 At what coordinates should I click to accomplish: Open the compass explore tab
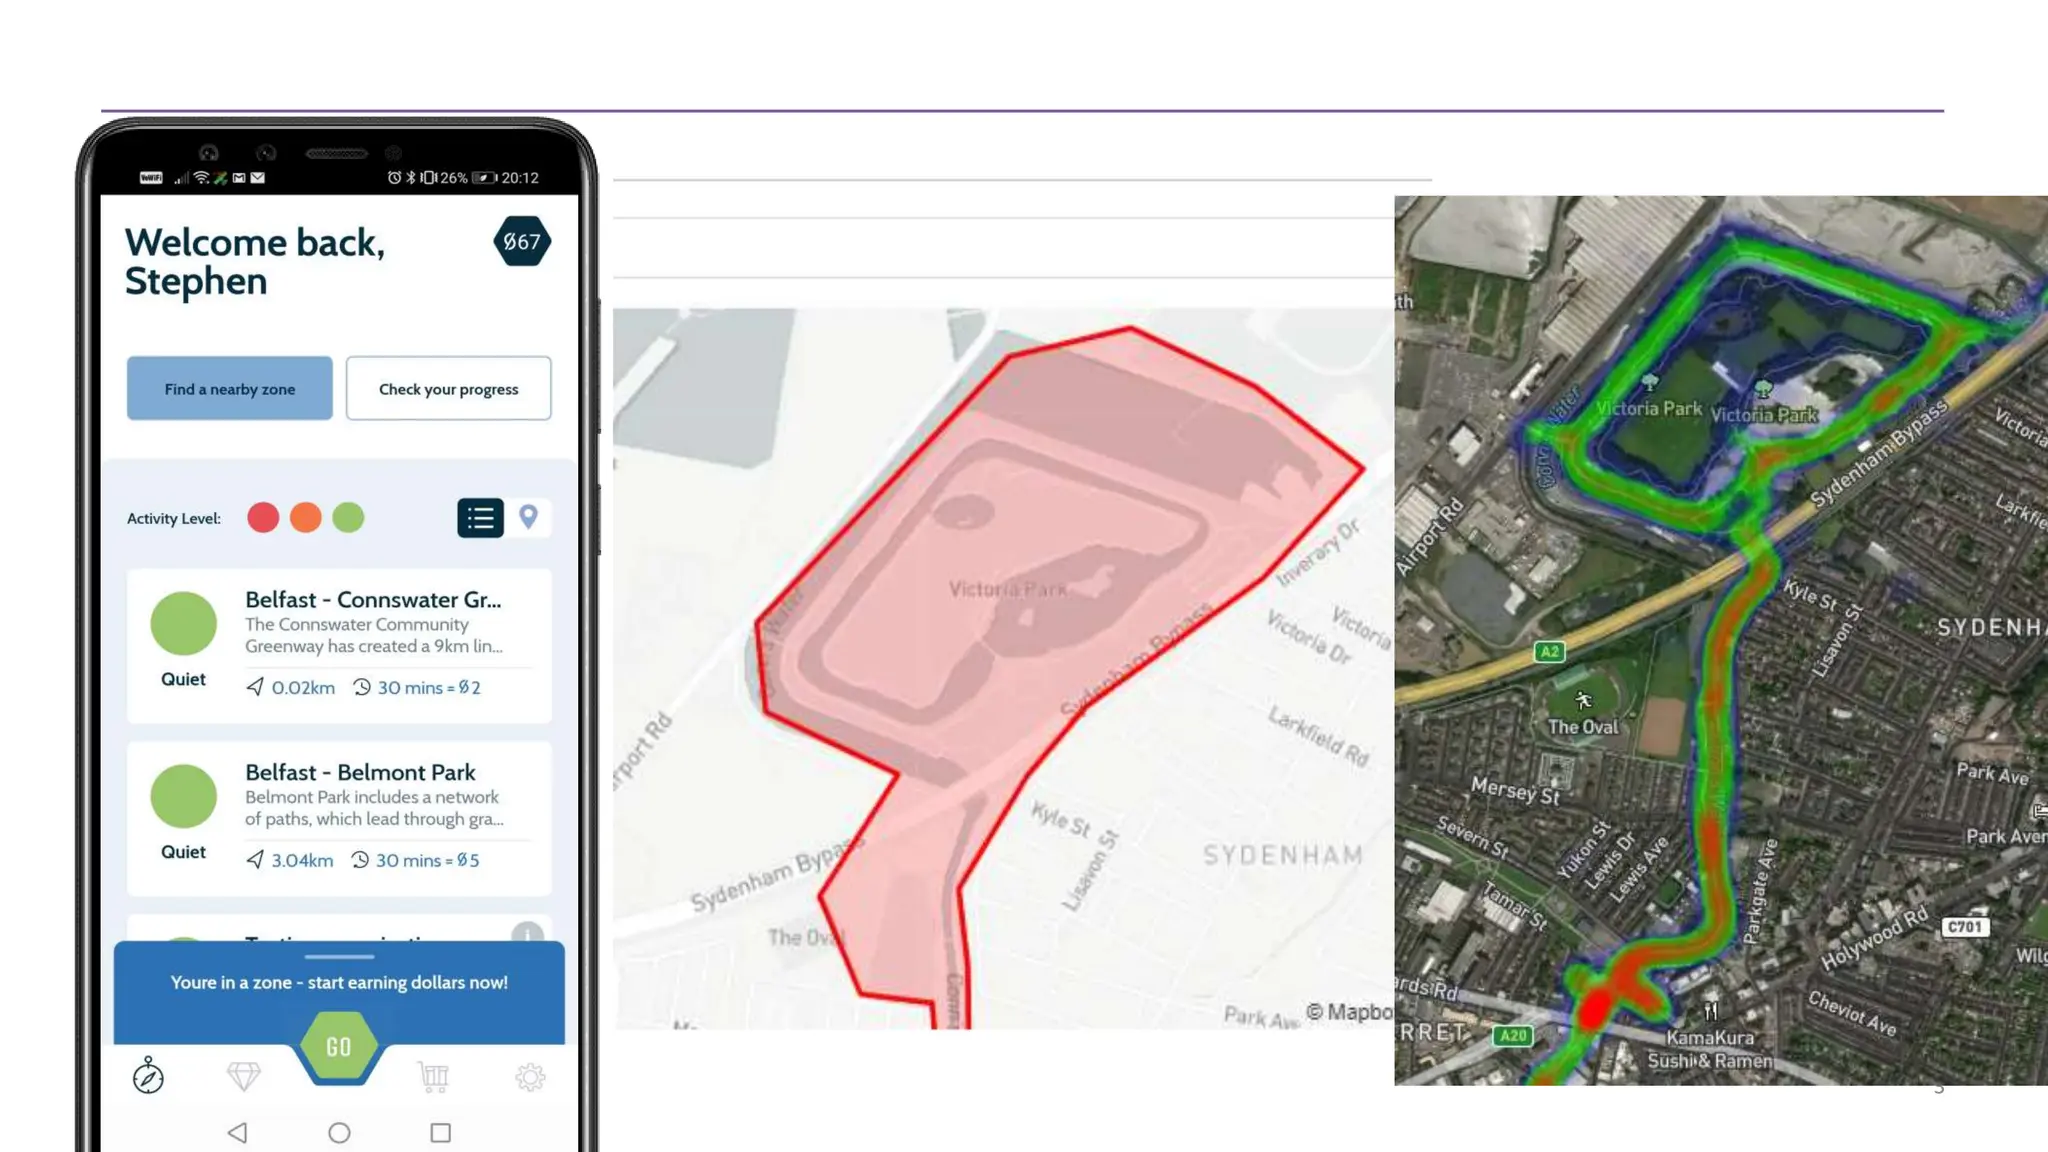(x=148, y=1076)
